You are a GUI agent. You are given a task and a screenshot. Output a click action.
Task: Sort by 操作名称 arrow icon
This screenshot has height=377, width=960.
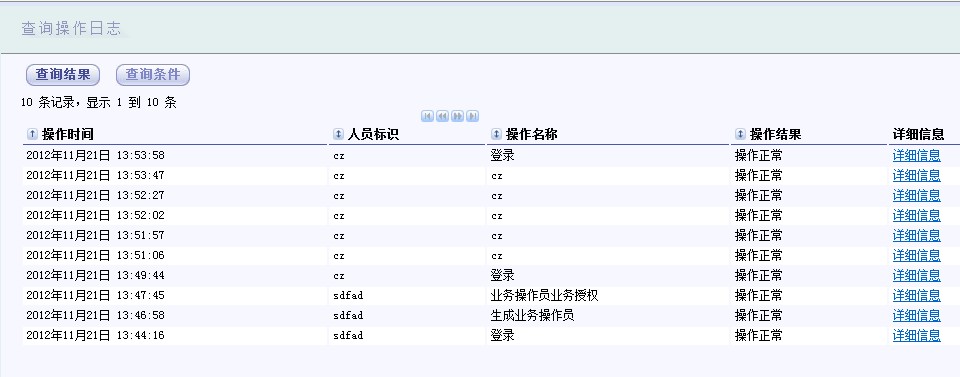(497, 134)
